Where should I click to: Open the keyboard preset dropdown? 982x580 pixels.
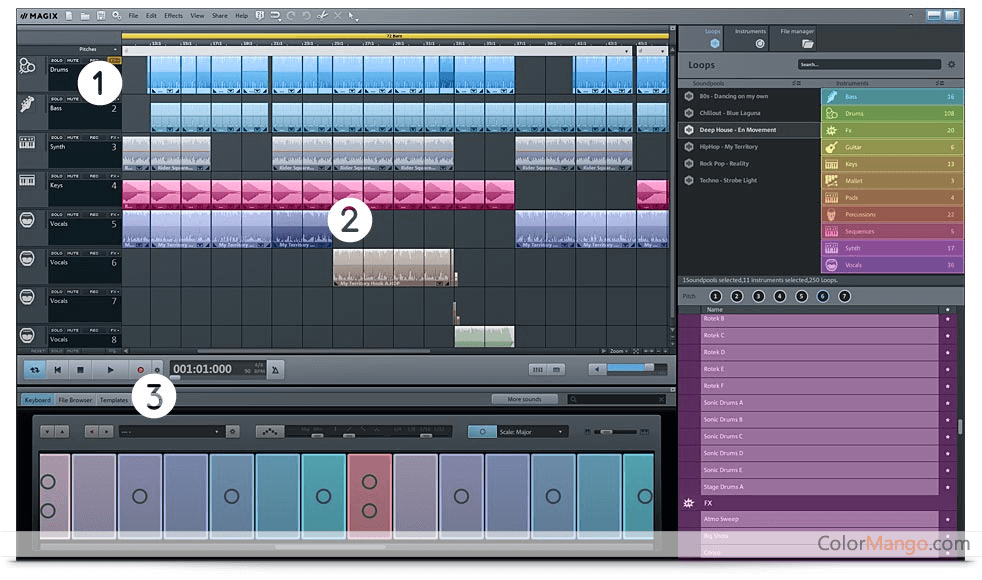pyautogui.click(x=170, y=432)
